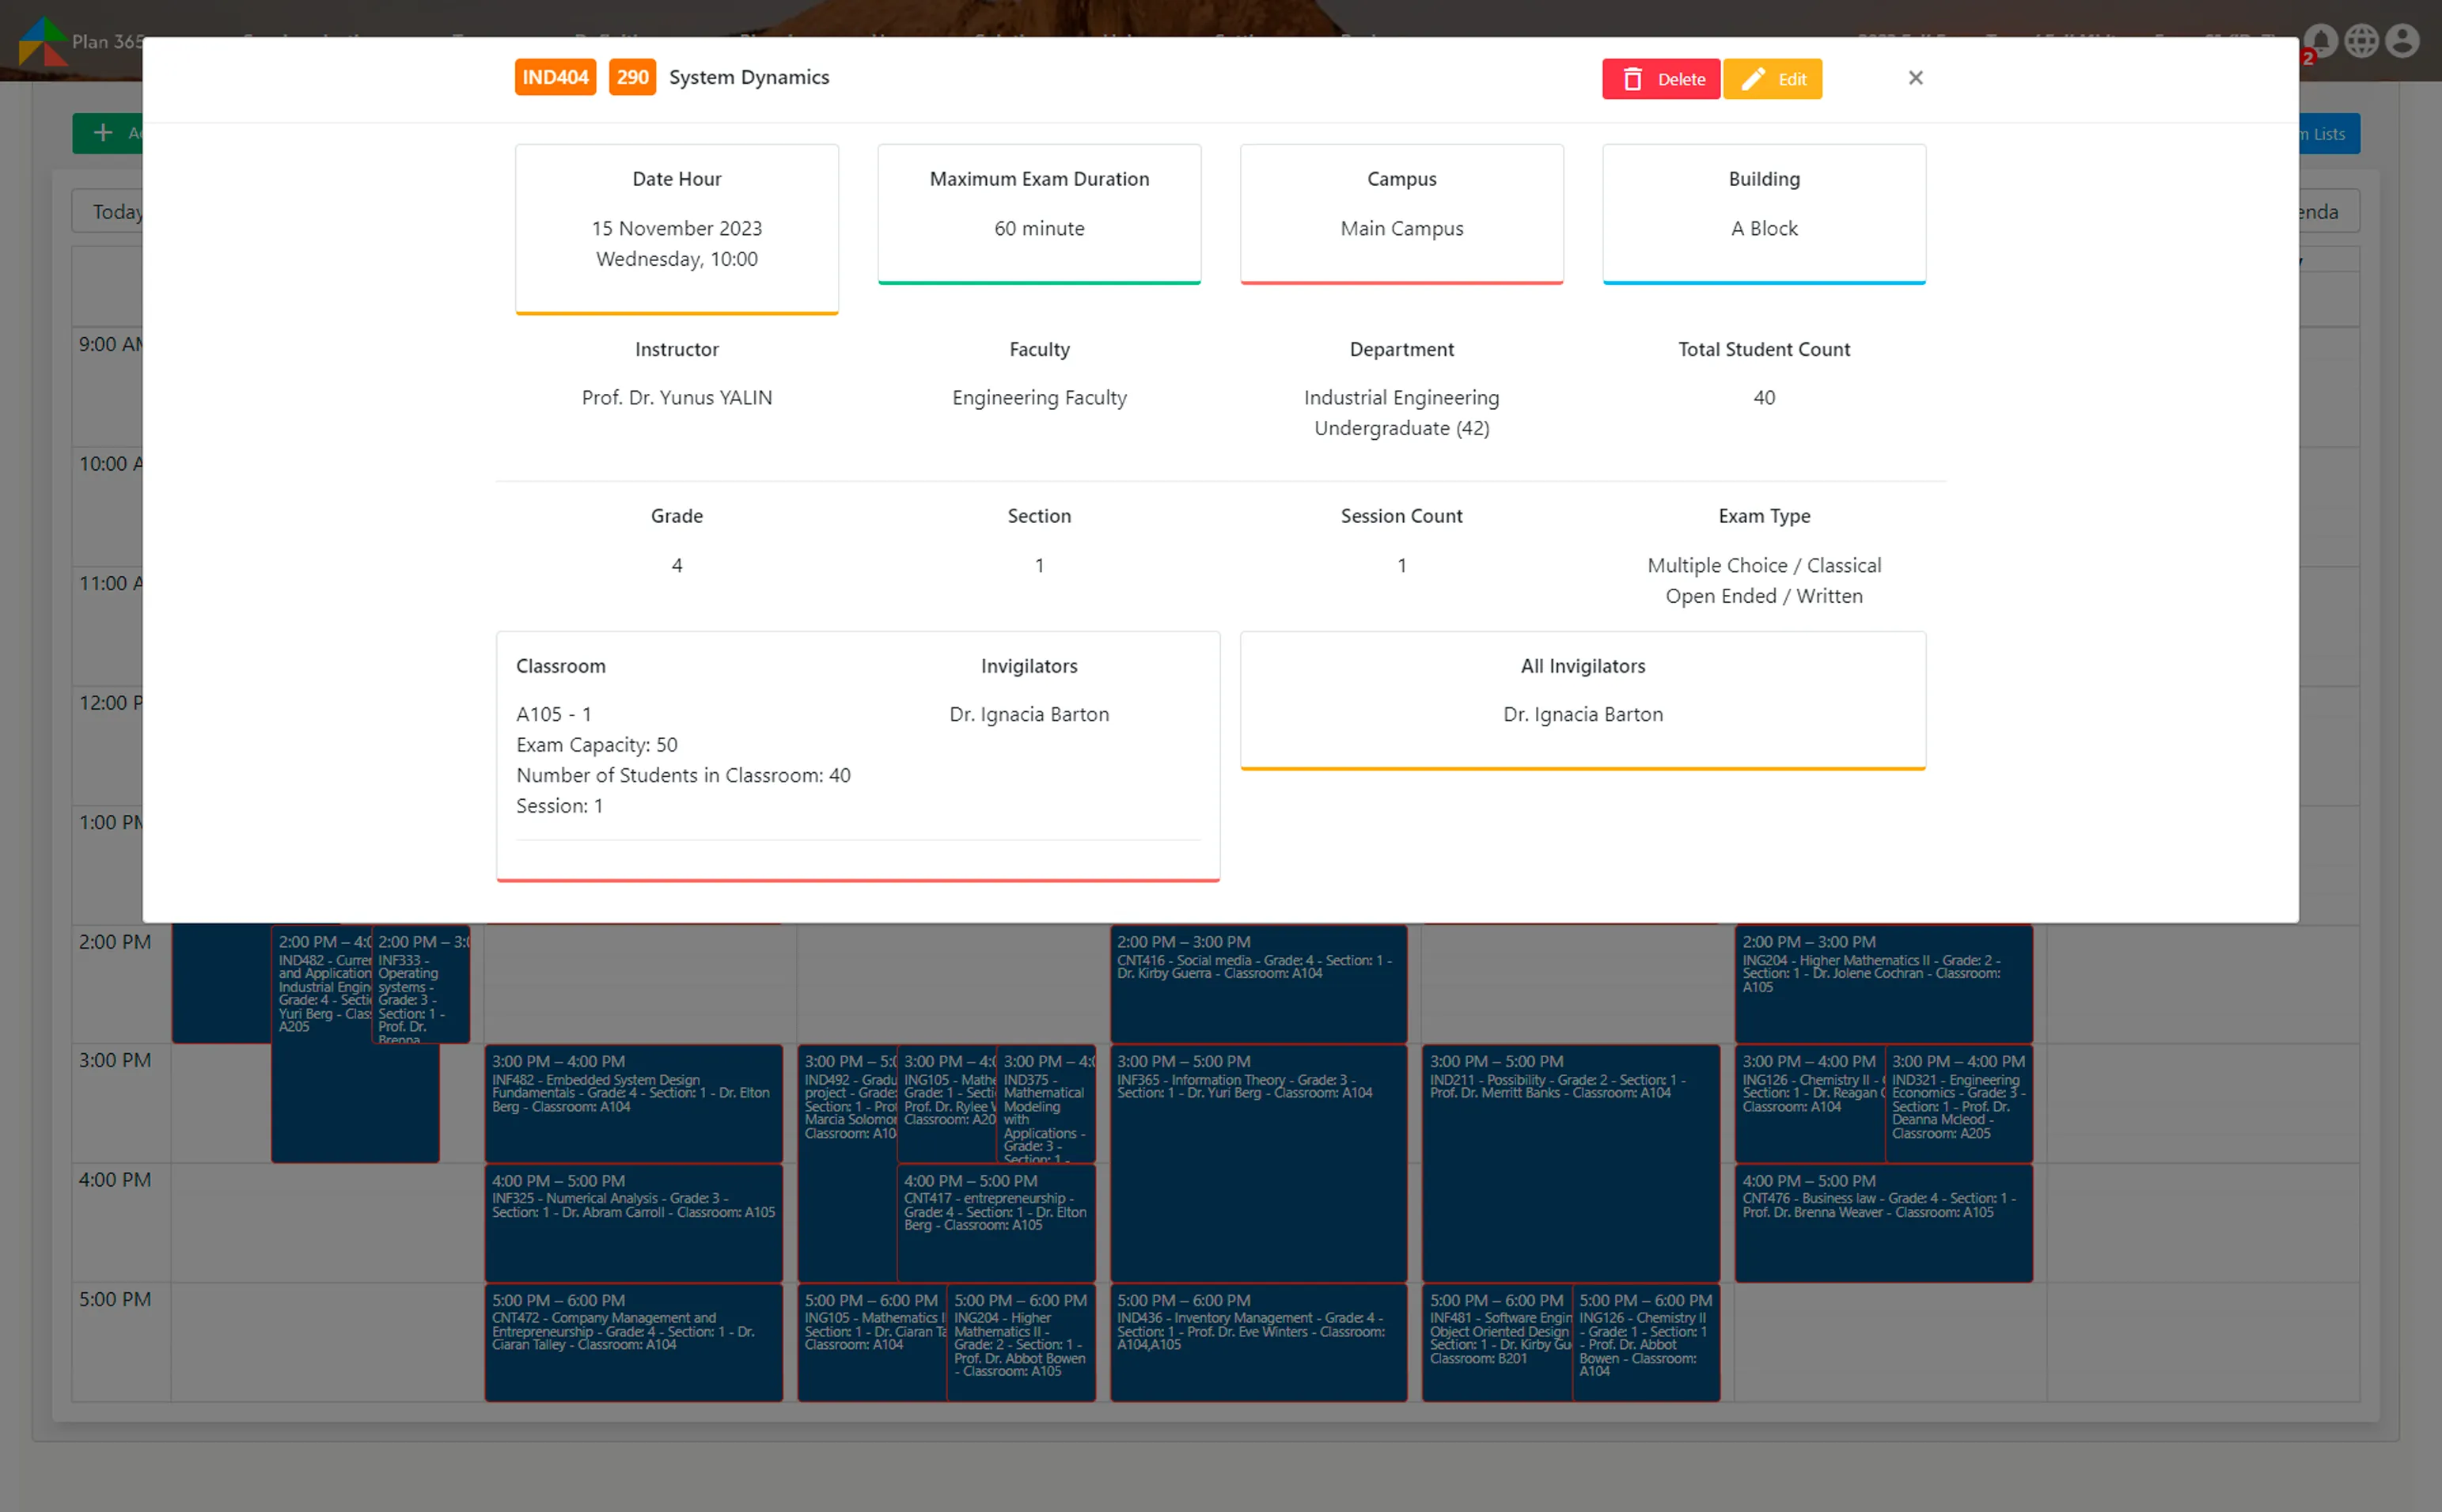This screenshot has width=2442, height=1512.
Task: Click the orange 290 count badge
Action: [632, 76]
